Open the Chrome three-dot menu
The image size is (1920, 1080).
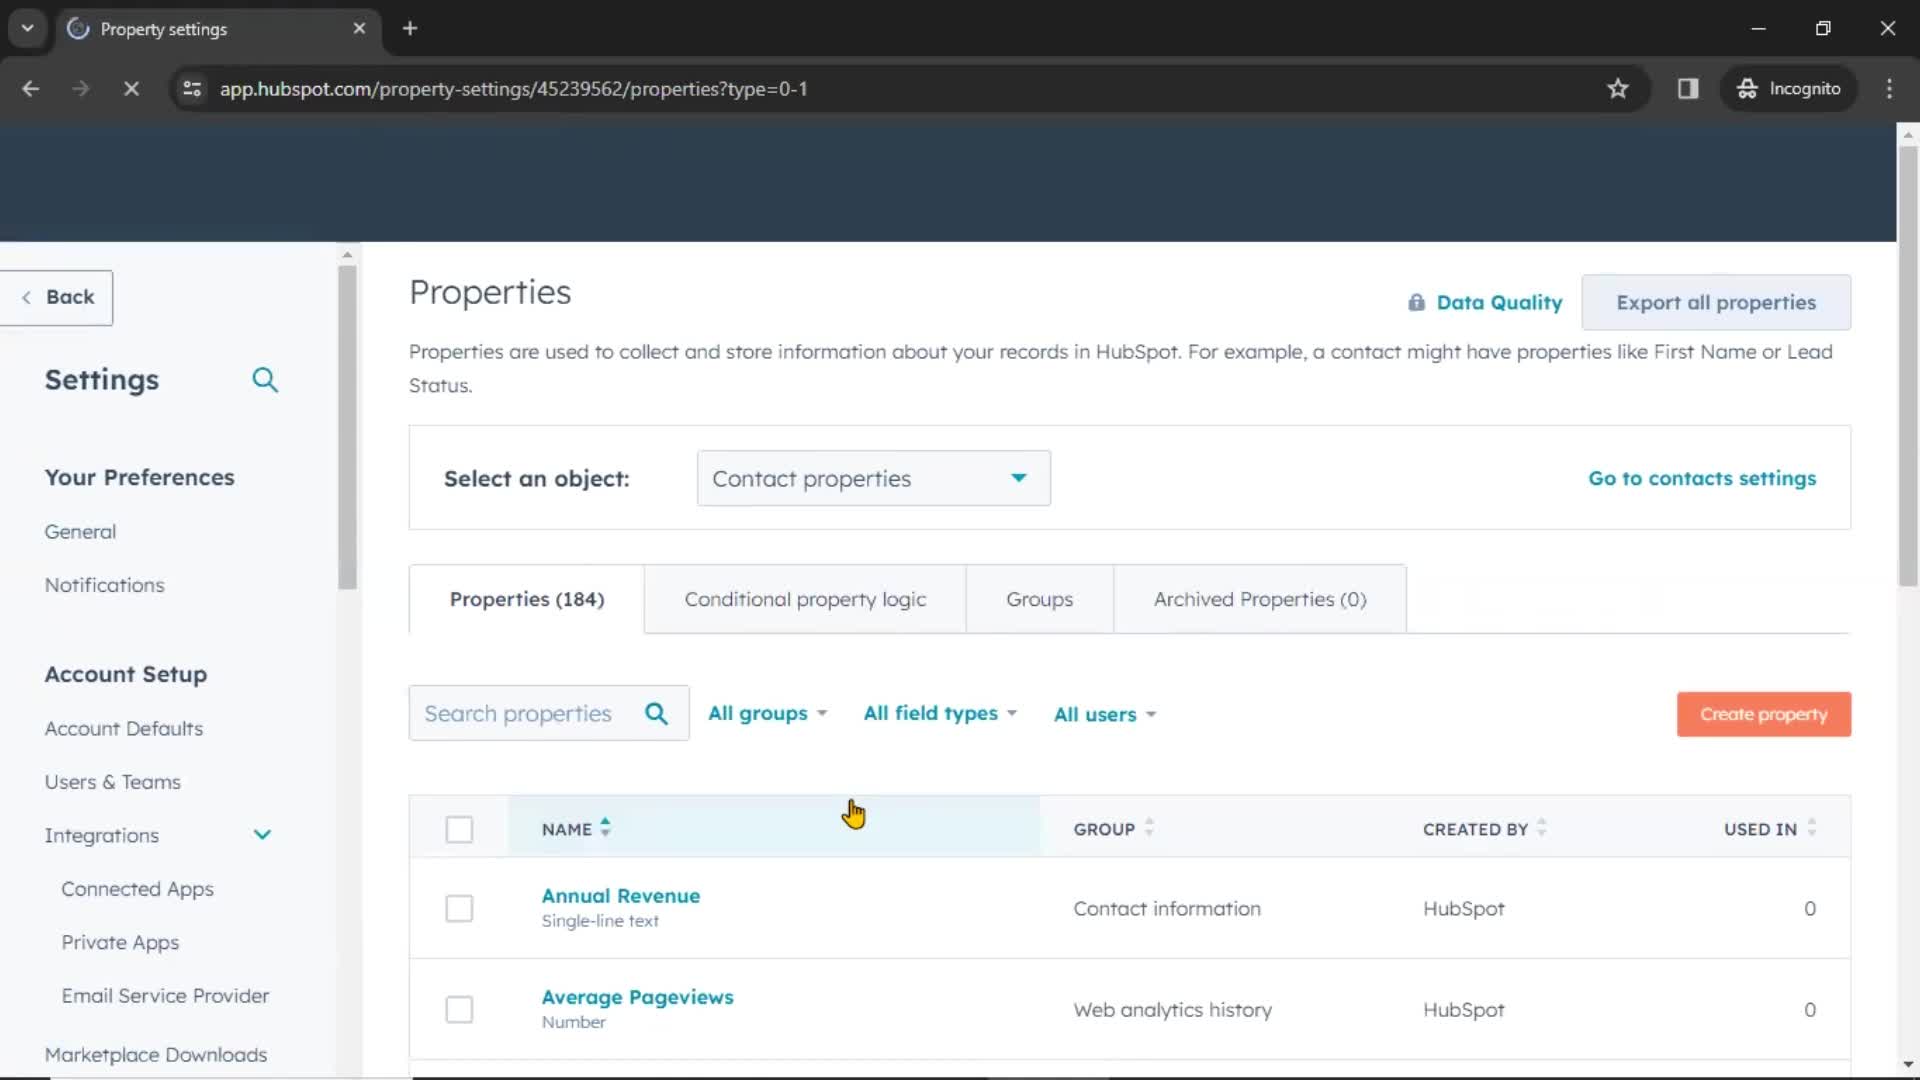click(1889, 89)
